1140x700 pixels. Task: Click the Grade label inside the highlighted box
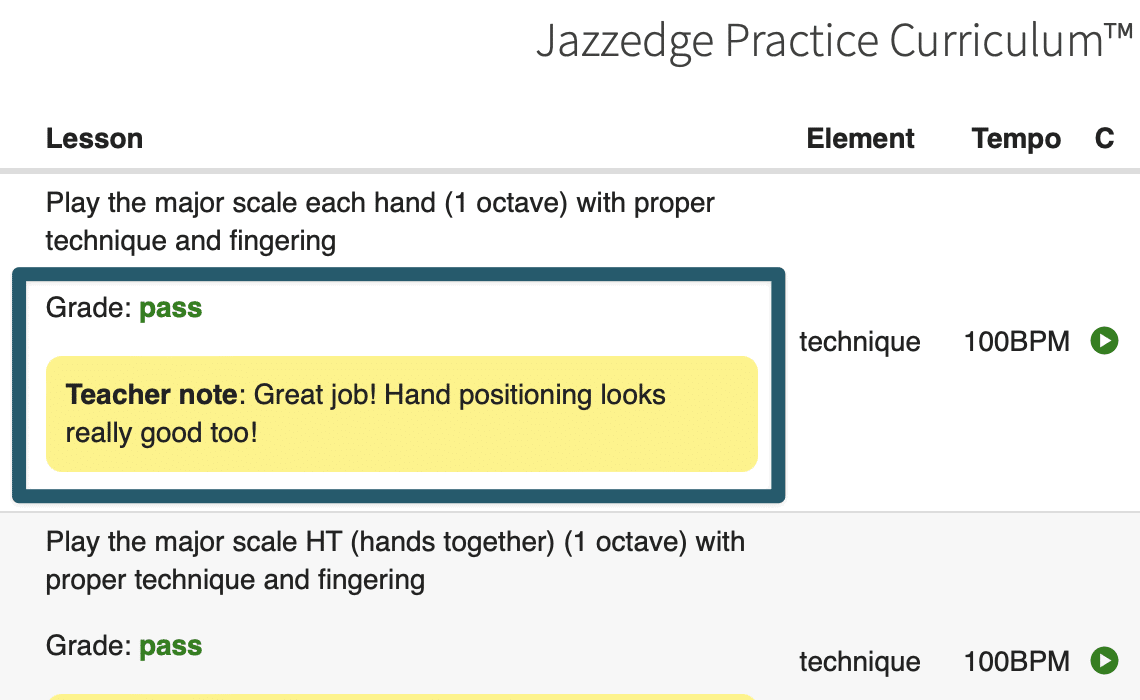[x=89, y=307]
